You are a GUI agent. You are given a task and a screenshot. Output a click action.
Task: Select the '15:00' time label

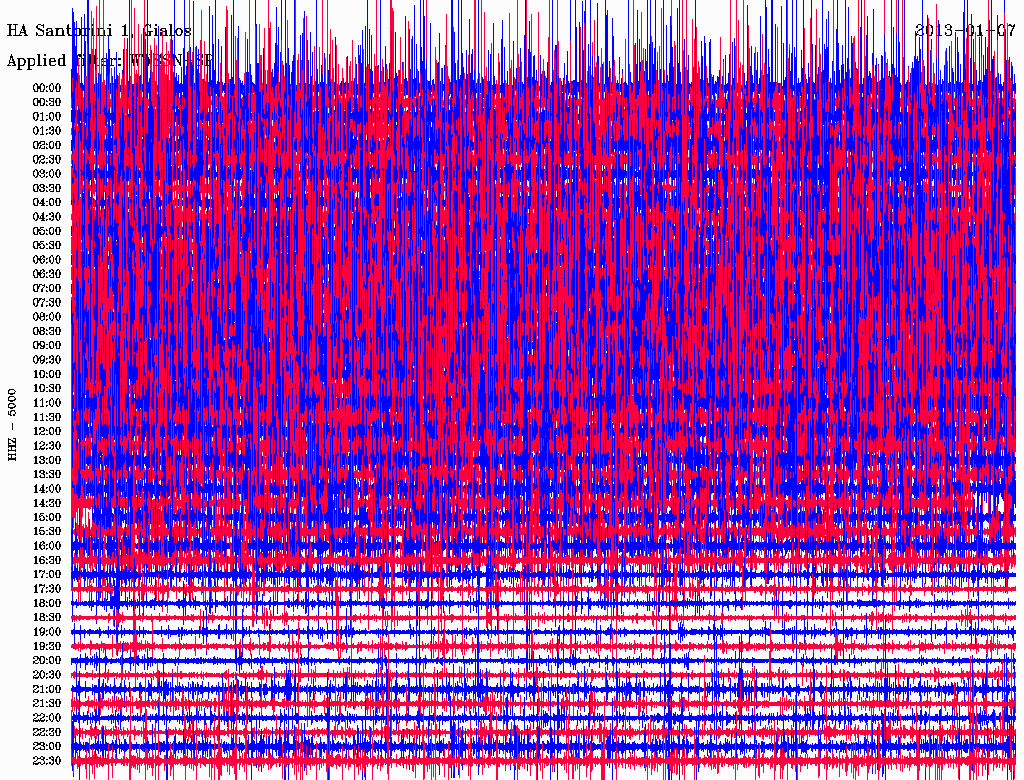[x=47, y=517]
